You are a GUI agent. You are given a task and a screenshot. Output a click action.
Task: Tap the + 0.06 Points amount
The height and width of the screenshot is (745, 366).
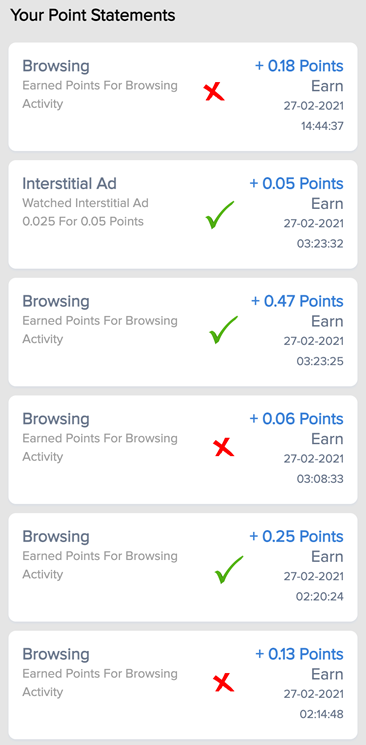click(297, 419)
